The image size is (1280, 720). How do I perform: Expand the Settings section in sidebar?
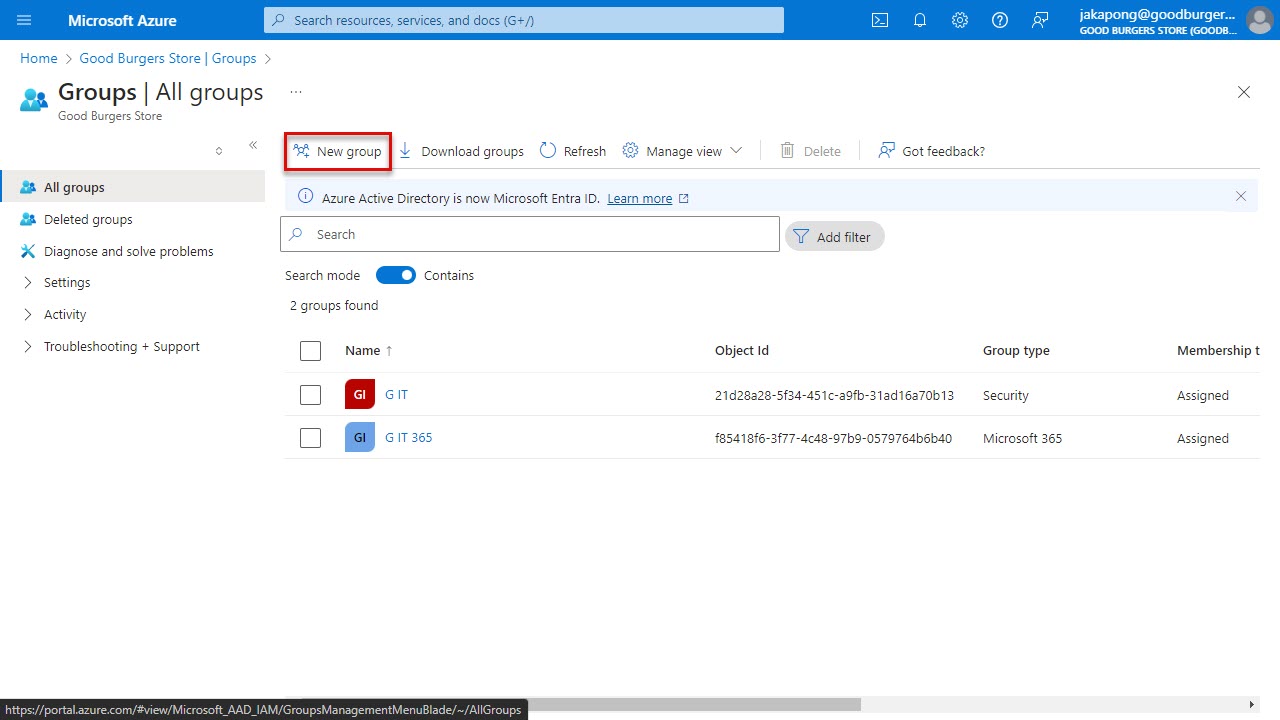point(68,282)
